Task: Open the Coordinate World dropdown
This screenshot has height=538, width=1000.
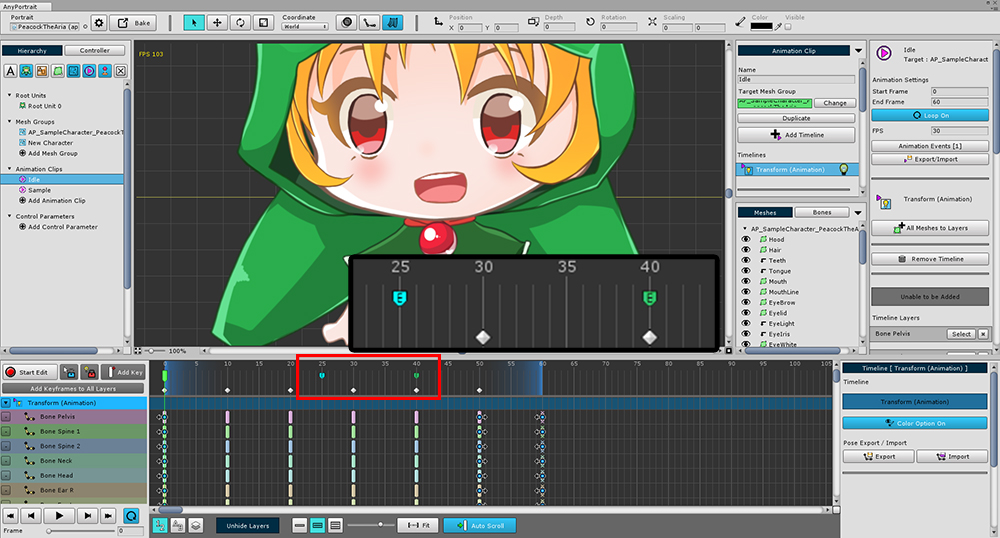Action: (x=305, y=27)
